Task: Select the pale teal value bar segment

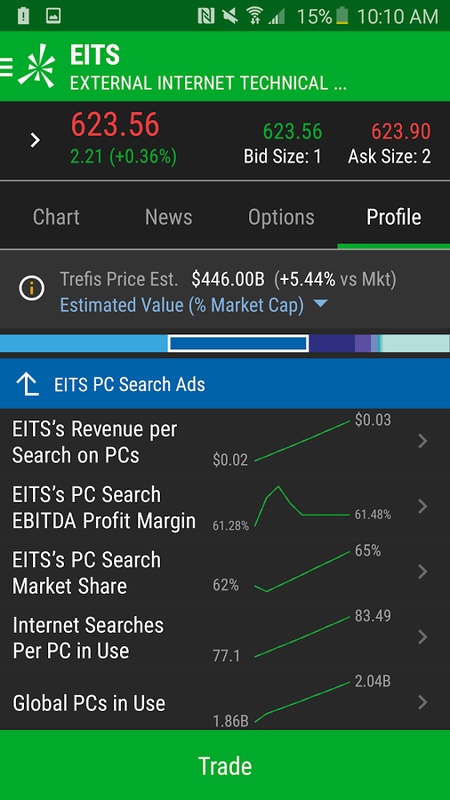Action: (416, 343)
